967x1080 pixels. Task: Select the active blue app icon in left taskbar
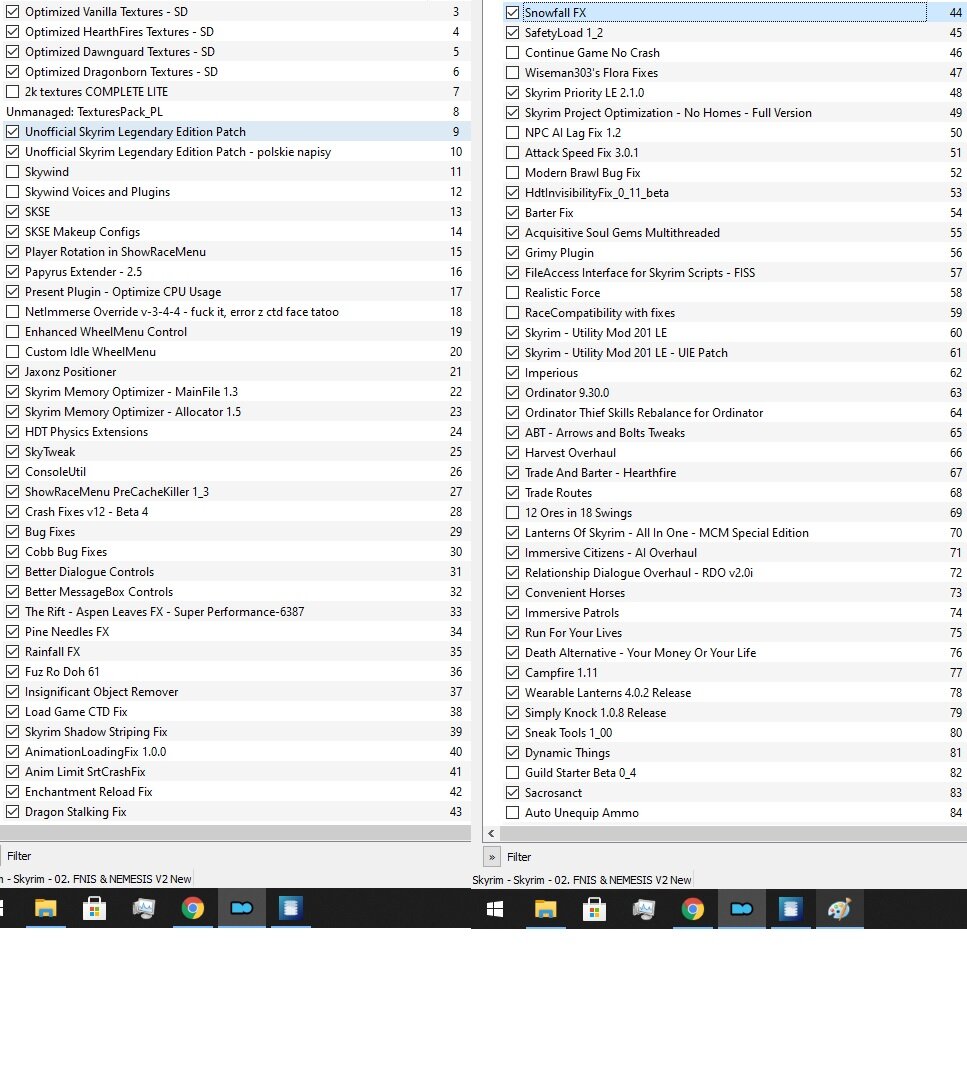(x=242, y=908)
